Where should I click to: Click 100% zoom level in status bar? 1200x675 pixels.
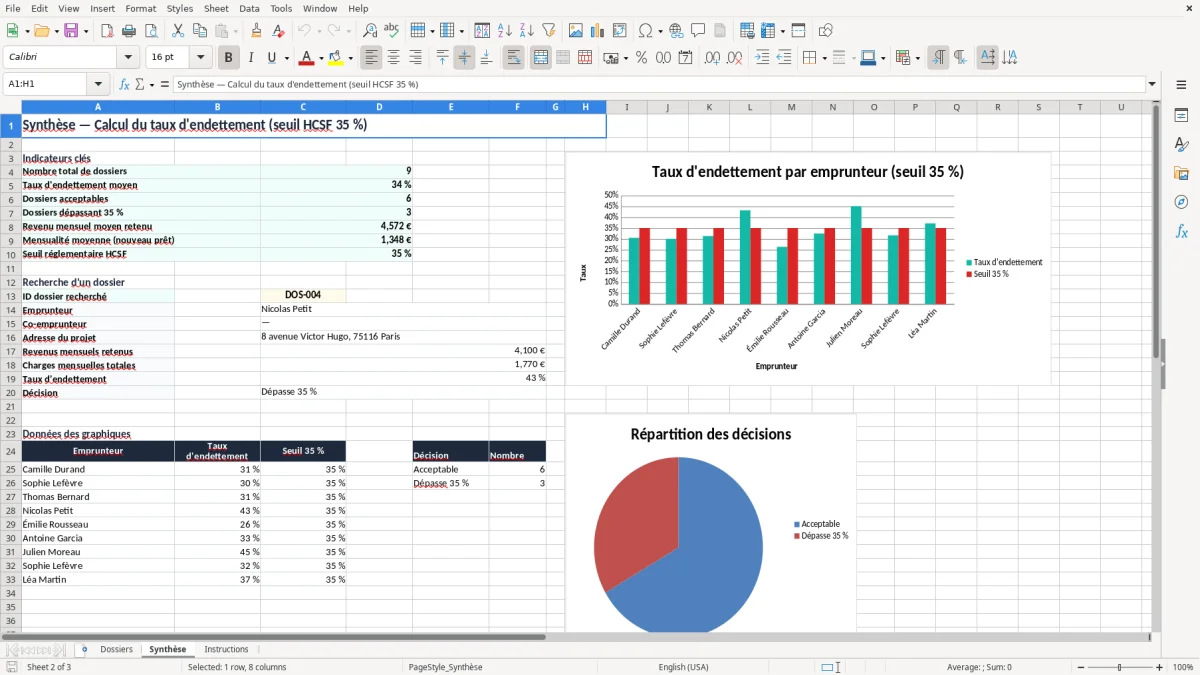[1182, 667]
